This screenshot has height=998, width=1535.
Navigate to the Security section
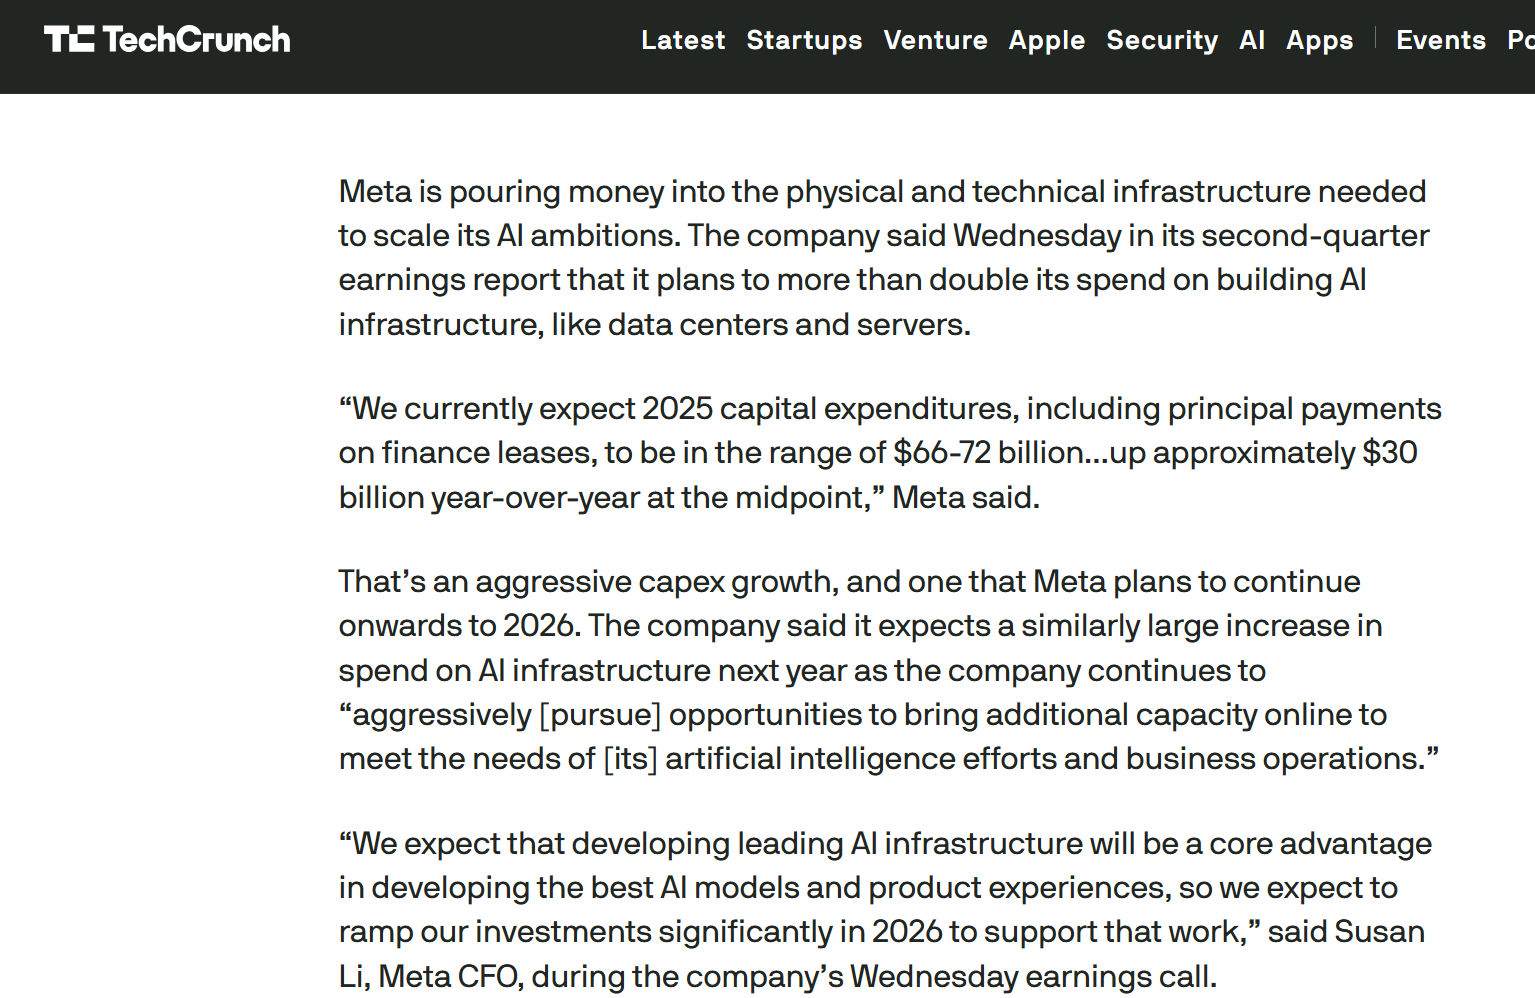point(1162,40)
